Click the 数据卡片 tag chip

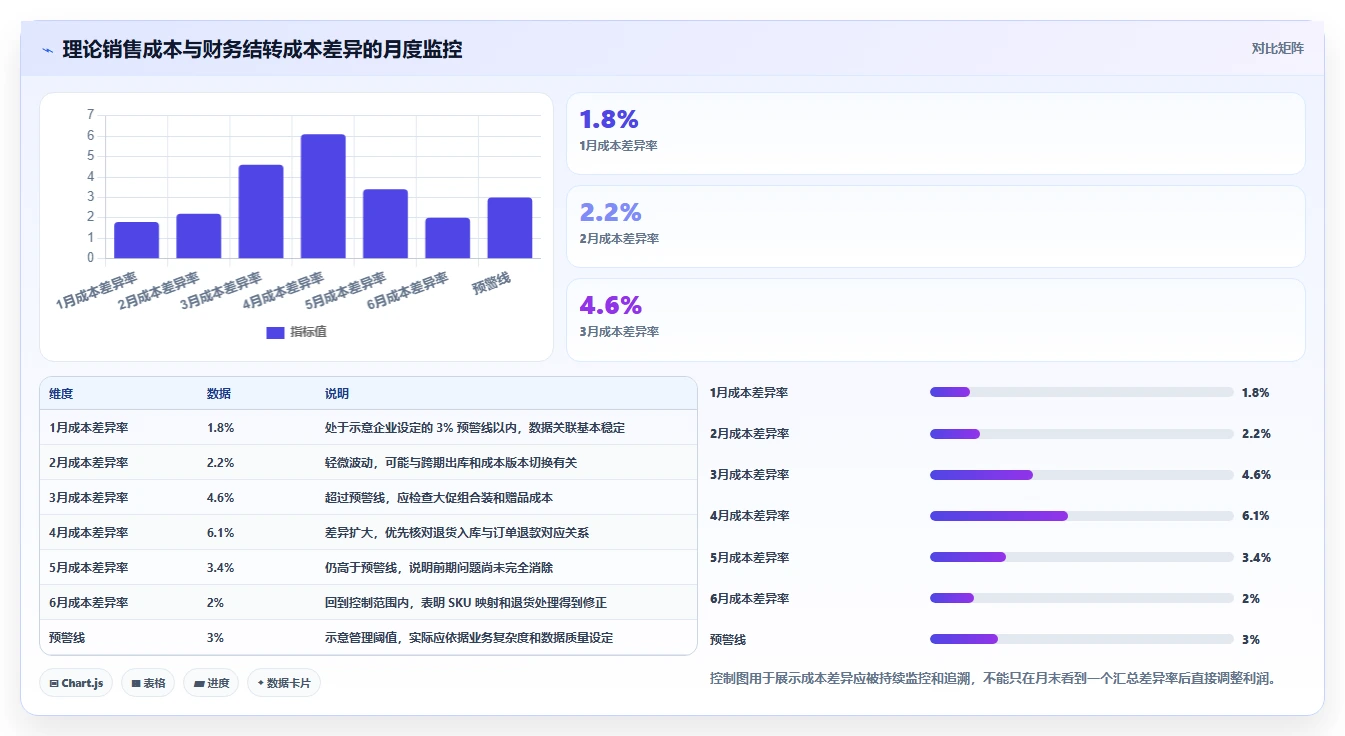click(x=284, y=683)
